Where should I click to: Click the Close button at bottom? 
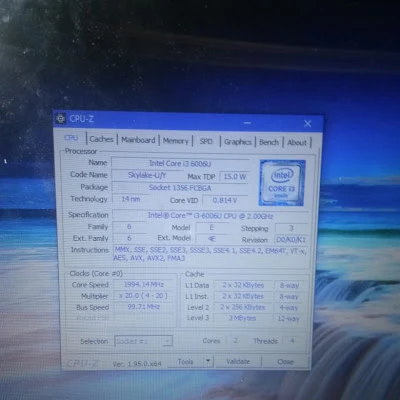(285, 362)
